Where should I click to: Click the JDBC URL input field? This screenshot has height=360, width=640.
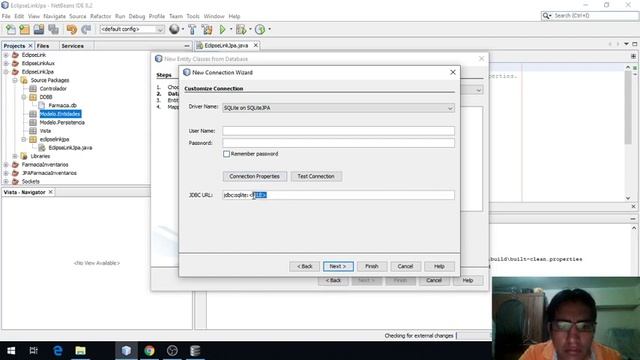[338, 195]
